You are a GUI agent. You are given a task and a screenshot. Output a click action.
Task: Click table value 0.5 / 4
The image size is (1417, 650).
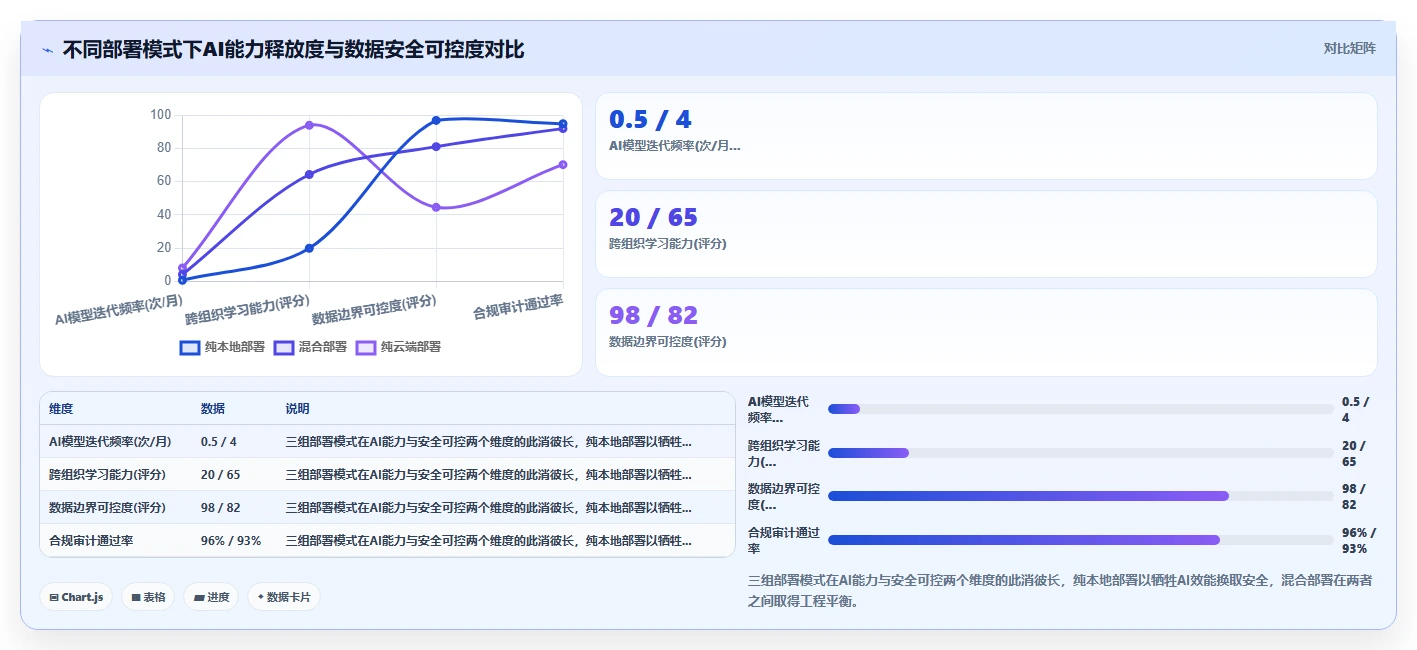click(x=219, y=442)
